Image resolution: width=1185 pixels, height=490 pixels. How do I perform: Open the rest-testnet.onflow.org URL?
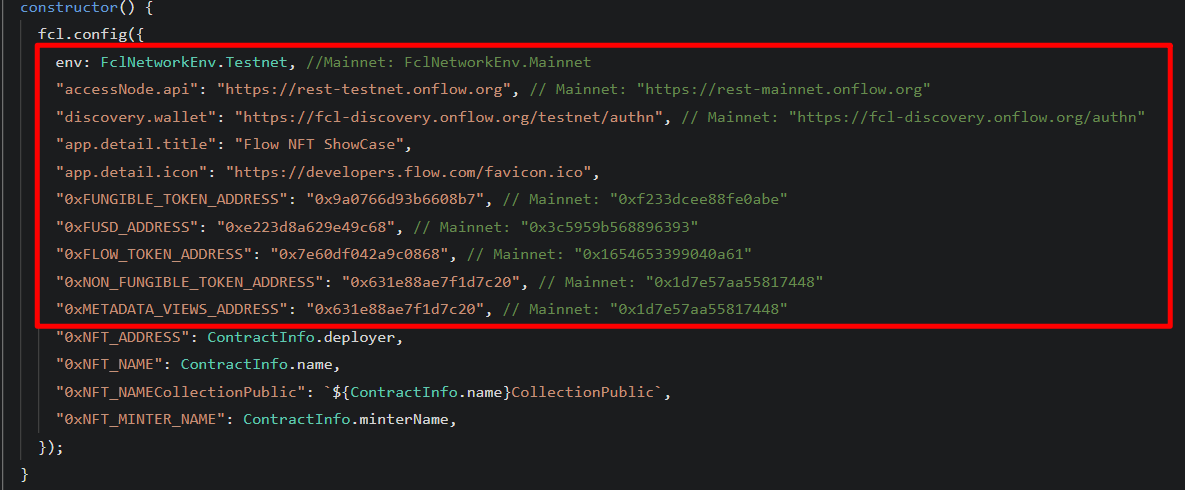pos(365,89)
